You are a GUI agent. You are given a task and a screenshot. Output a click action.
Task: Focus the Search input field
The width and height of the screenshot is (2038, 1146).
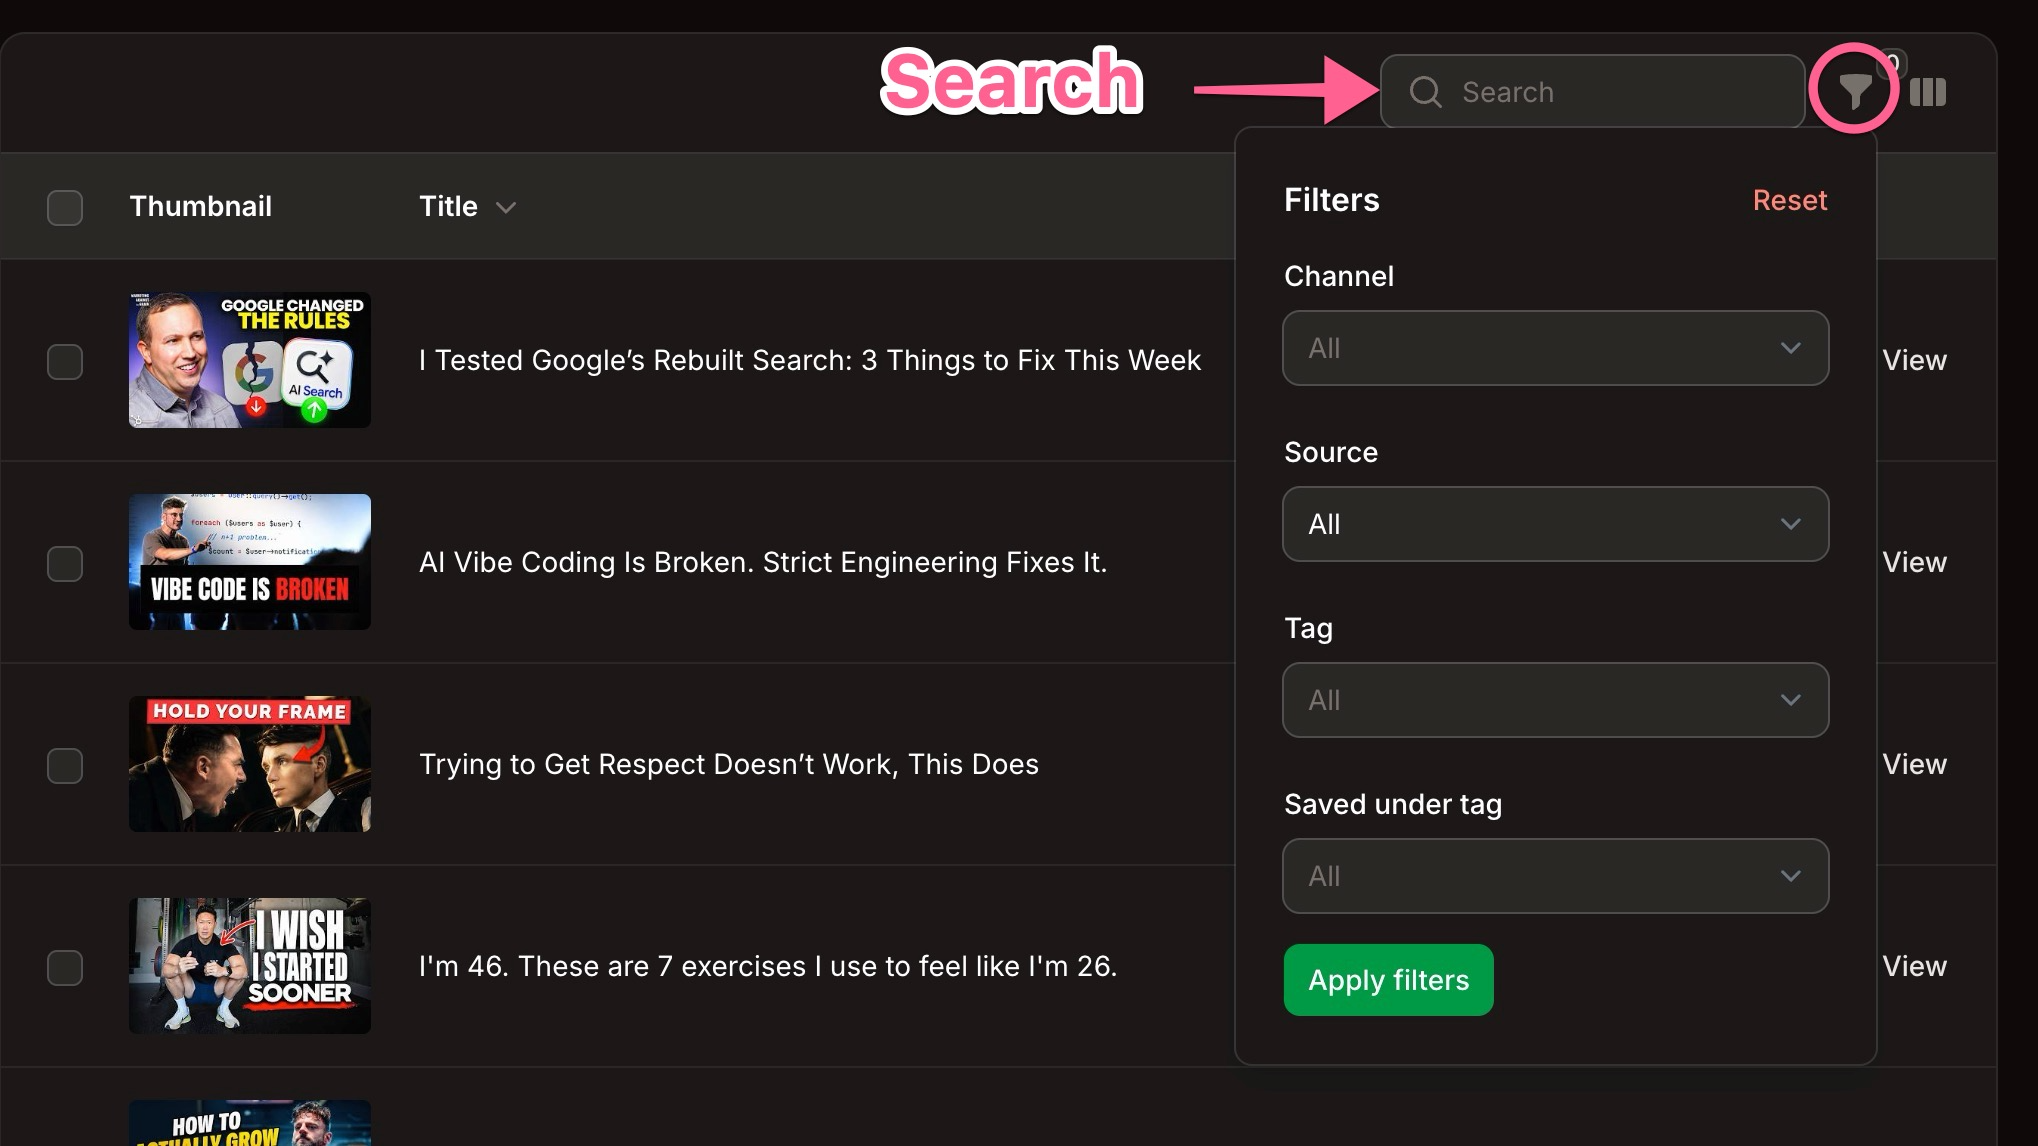click(x=1592, y=92)
